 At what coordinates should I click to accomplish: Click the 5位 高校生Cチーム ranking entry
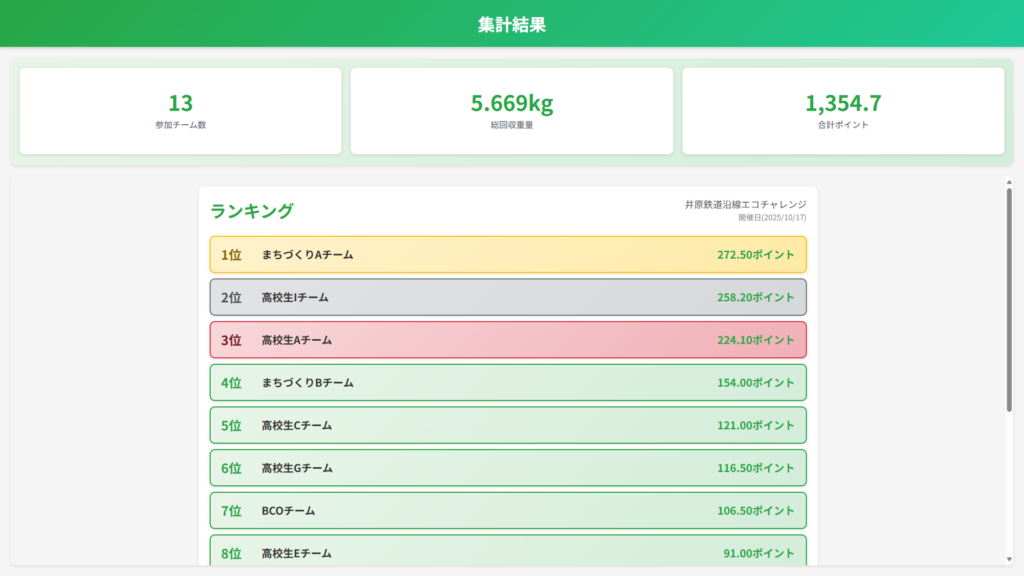pyautogui.click(x=507, y=425)
